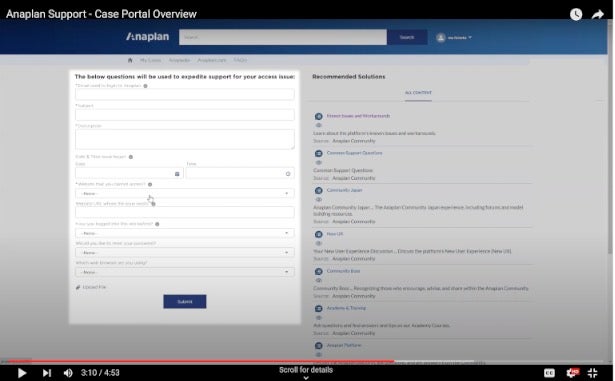Click the Date input field
The image size is (615, 381).
(129, 173)
